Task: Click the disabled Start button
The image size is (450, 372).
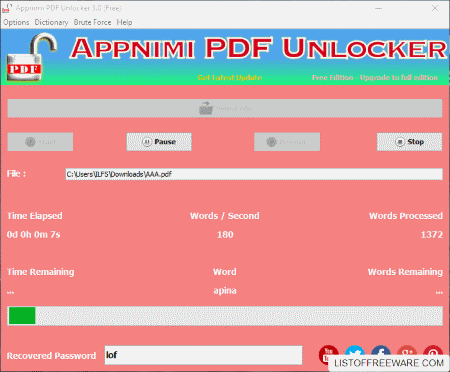Action: pyautogui.click(x=40, y=142)
